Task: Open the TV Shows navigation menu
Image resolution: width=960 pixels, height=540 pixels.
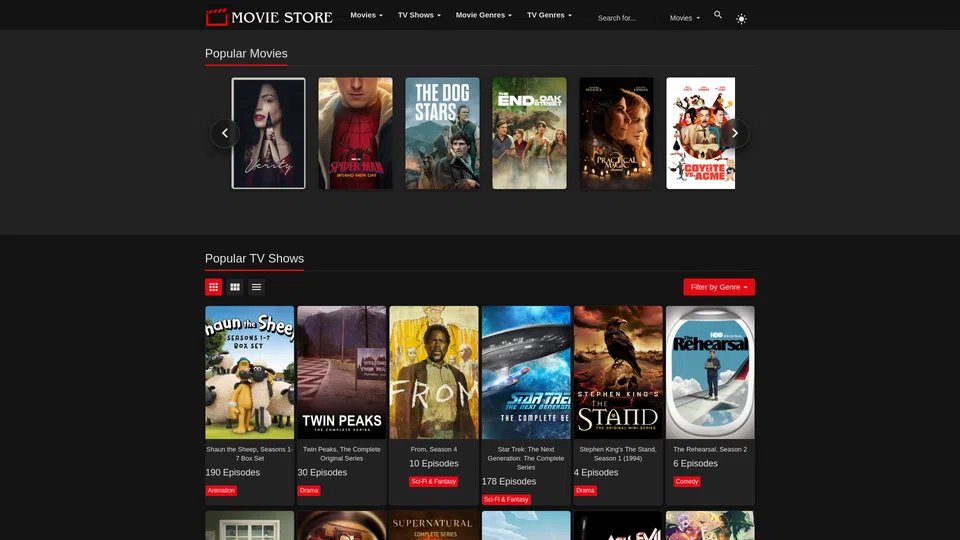Action: tap(419, 15)
